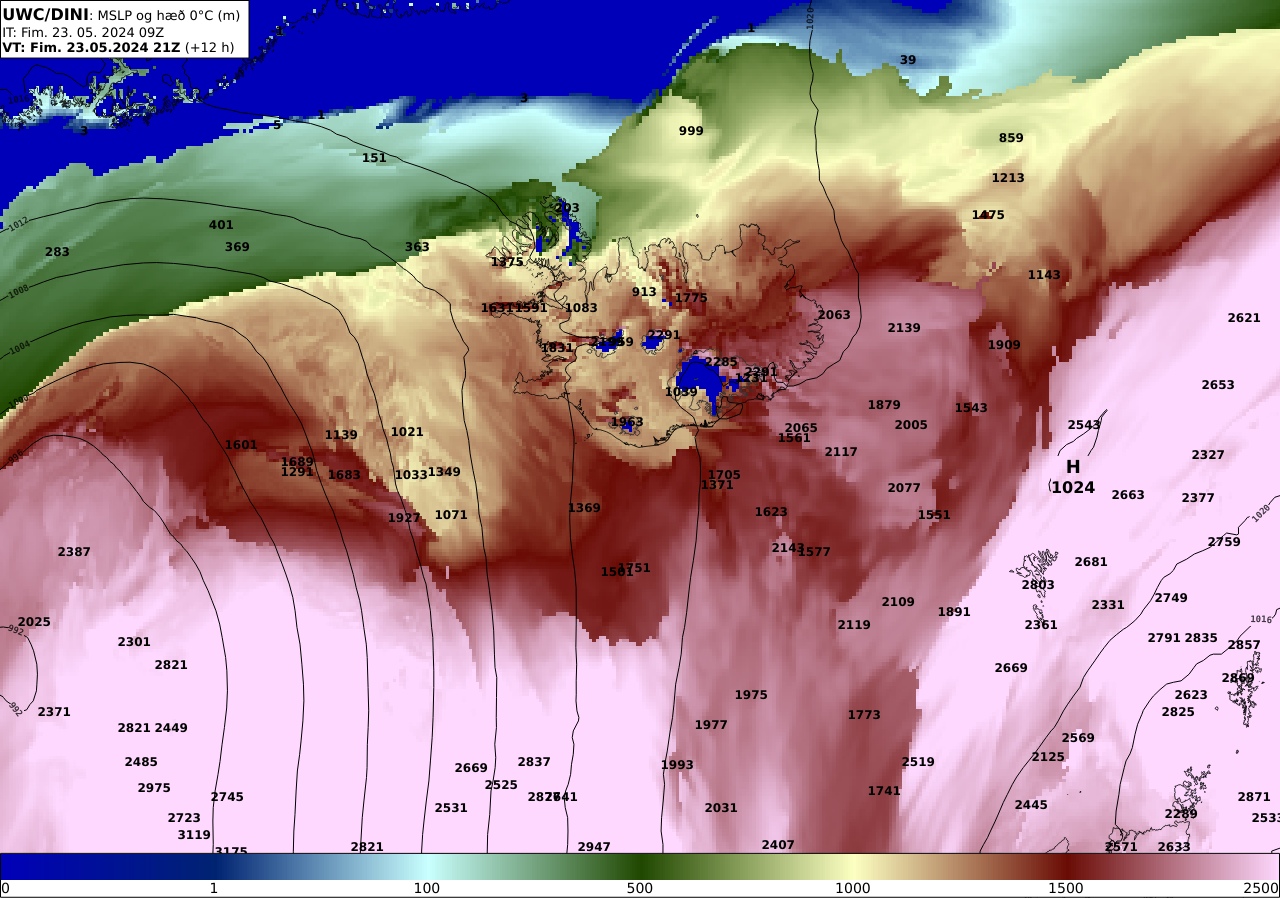The image size is (1280, 898).
Task: Click the 2125 label
Action: tap(1048, 757)
